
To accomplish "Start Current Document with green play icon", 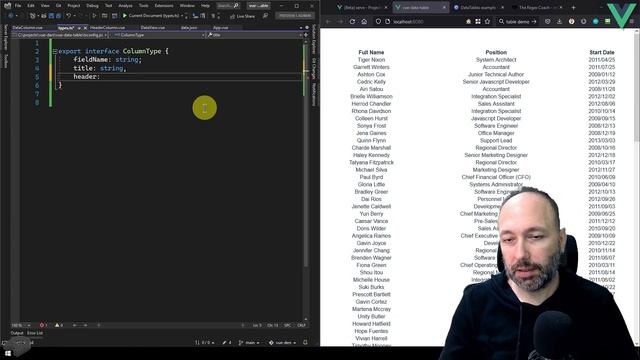I will click(125, 16).
